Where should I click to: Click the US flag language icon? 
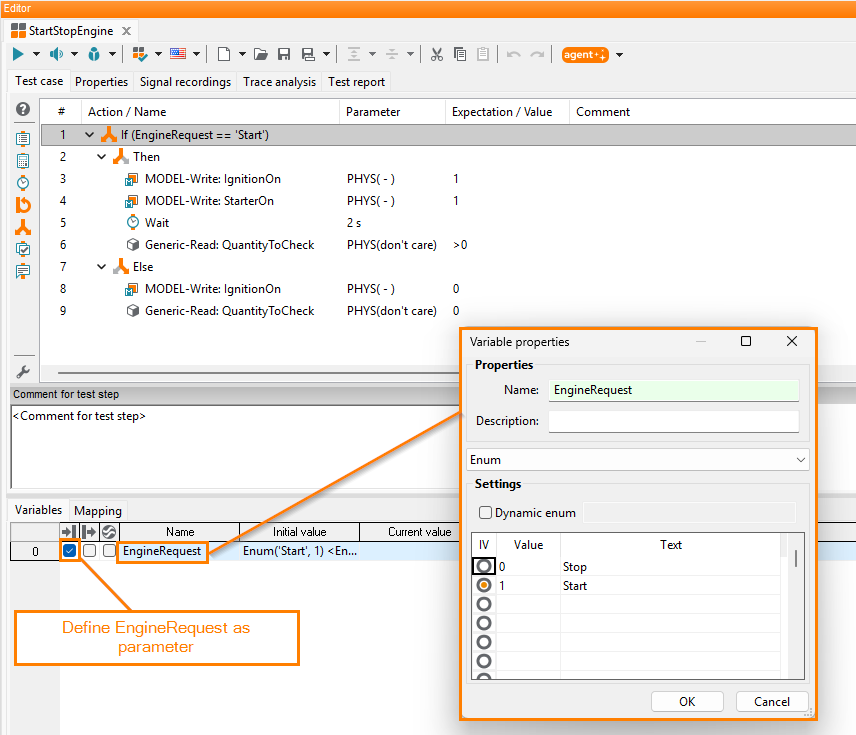[x=178, y=54]
